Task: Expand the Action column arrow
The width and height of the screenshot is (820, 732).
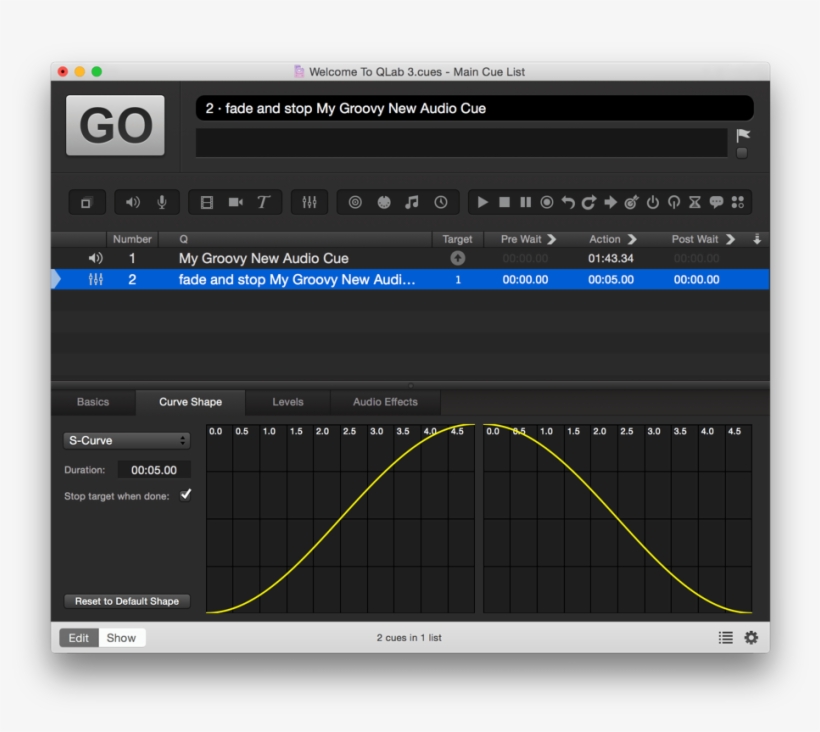Action: coord(631,240)
